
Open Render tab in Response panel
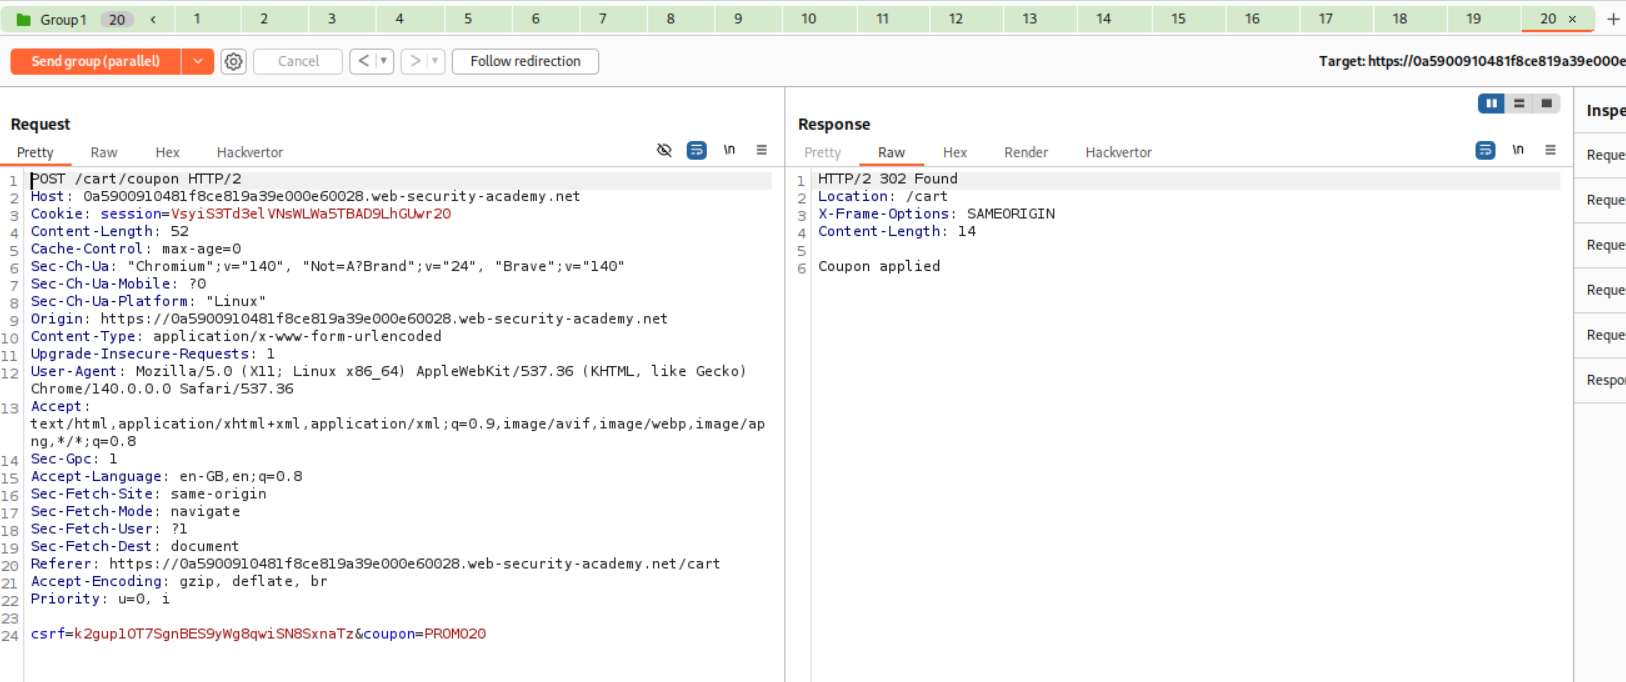1025,153
